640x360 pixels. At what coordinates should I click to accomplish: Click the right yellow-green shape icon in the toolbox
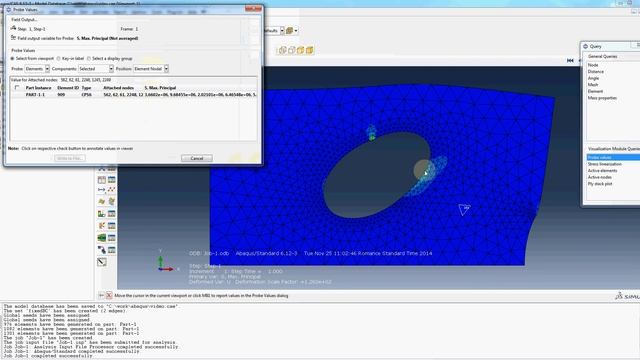111,202
